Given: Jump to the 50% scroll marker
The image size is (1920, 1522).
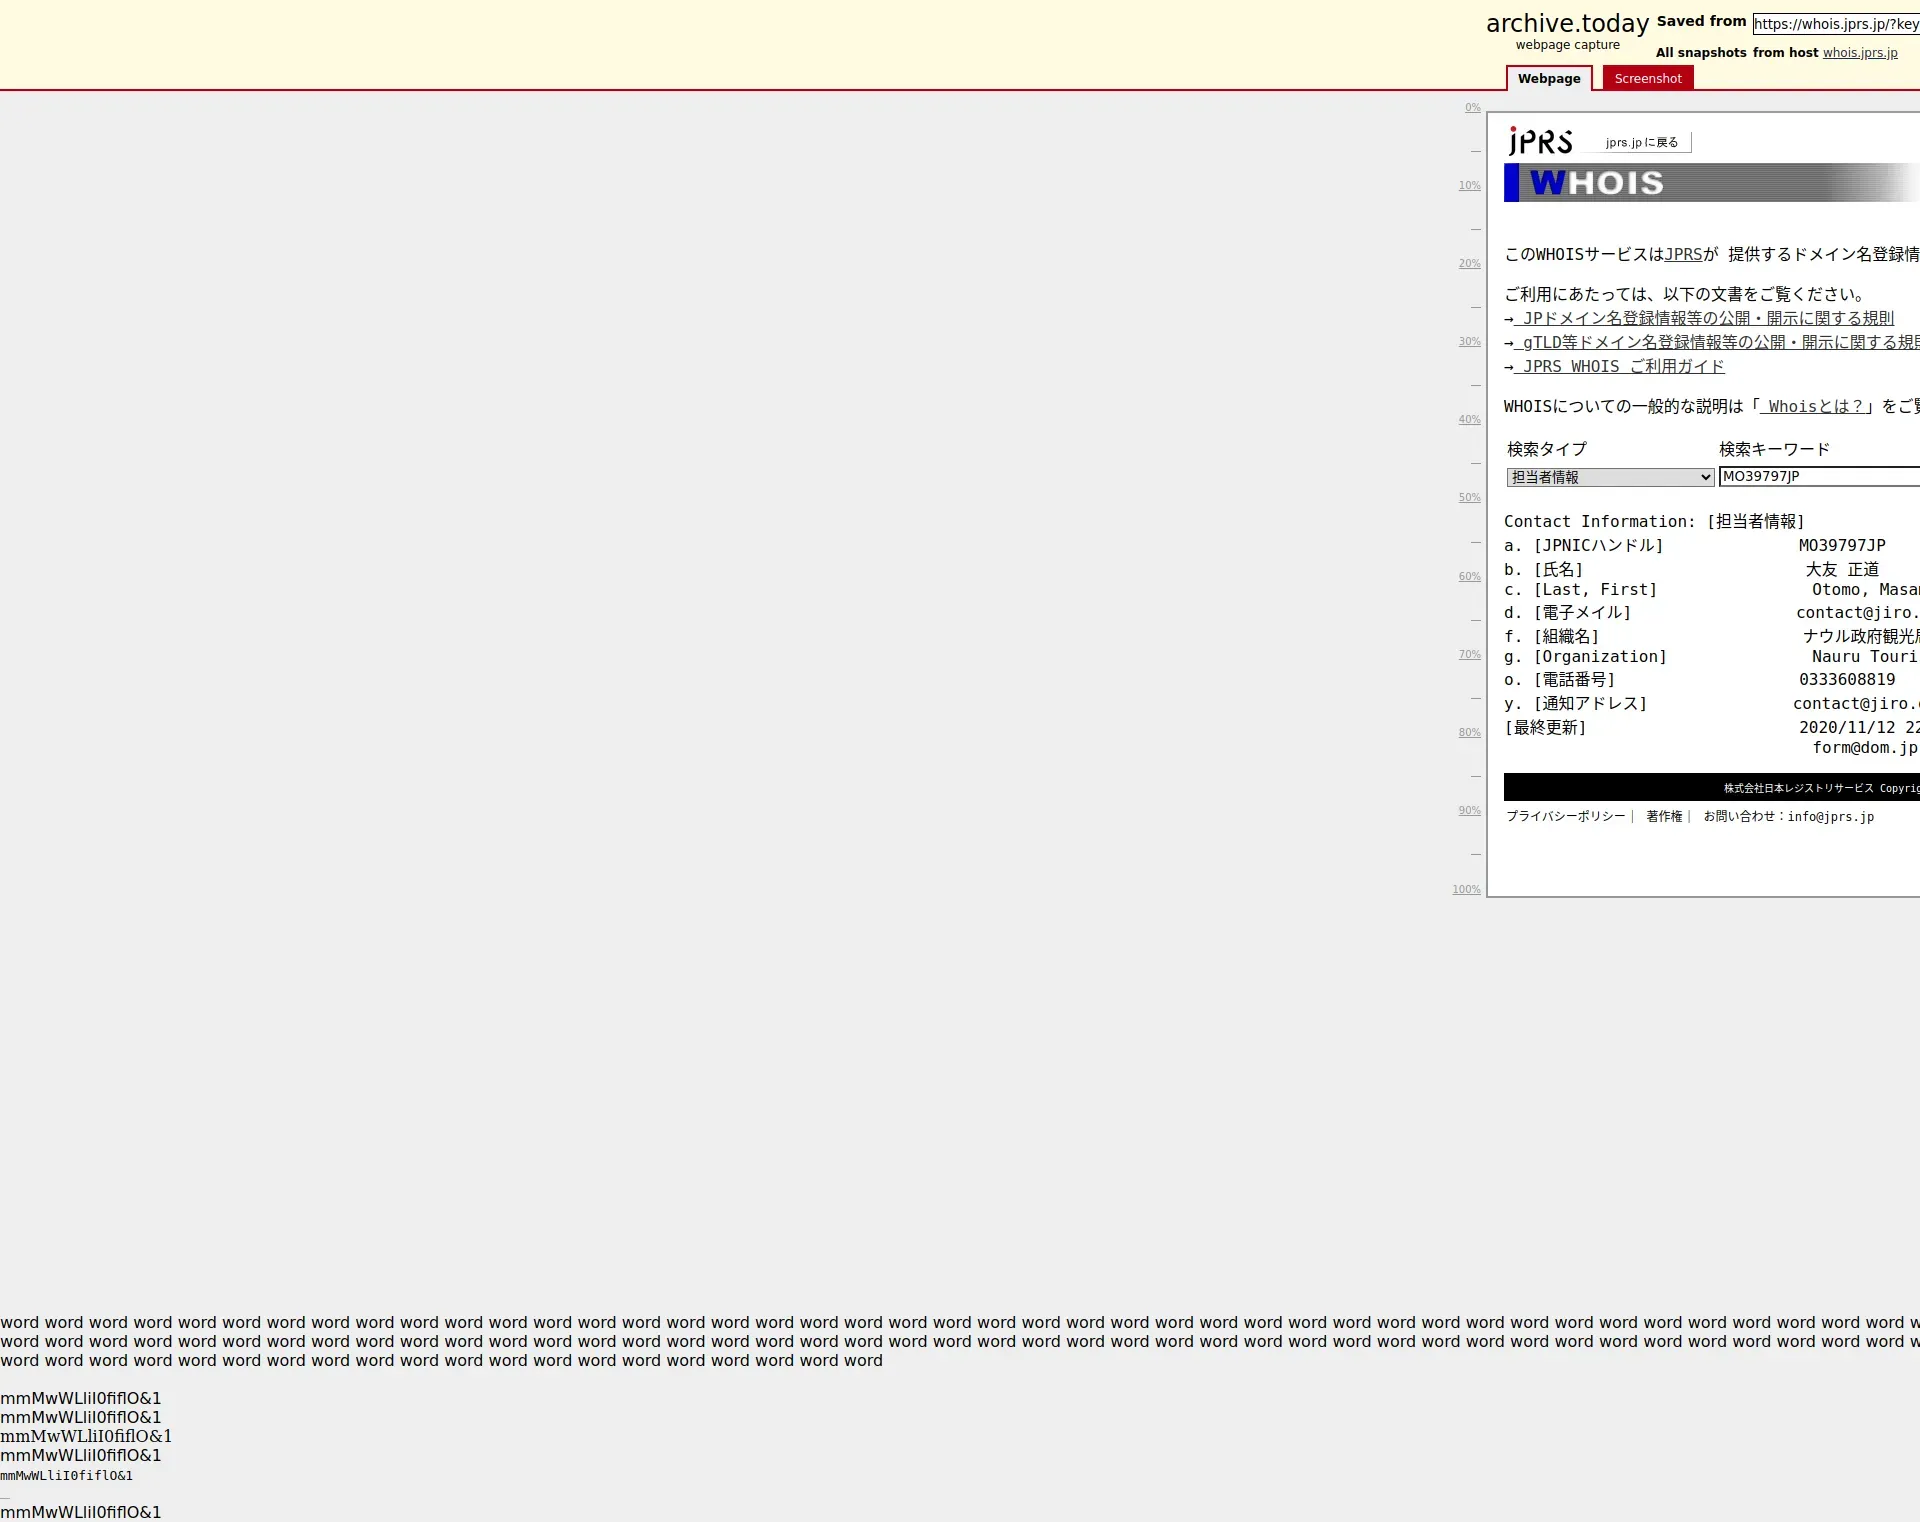Looking at the screenshot, I should pos(1469,498).
